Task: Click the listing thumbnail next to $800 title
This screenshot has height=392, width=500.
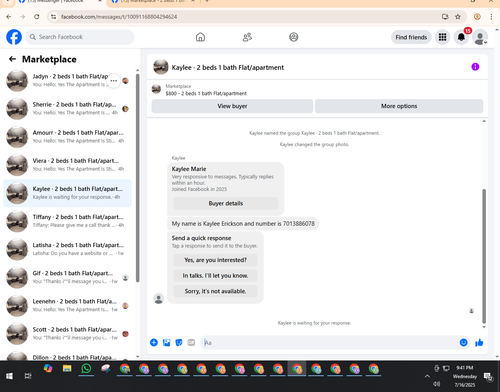Action: pyautogui.click(x=156, y=89)
